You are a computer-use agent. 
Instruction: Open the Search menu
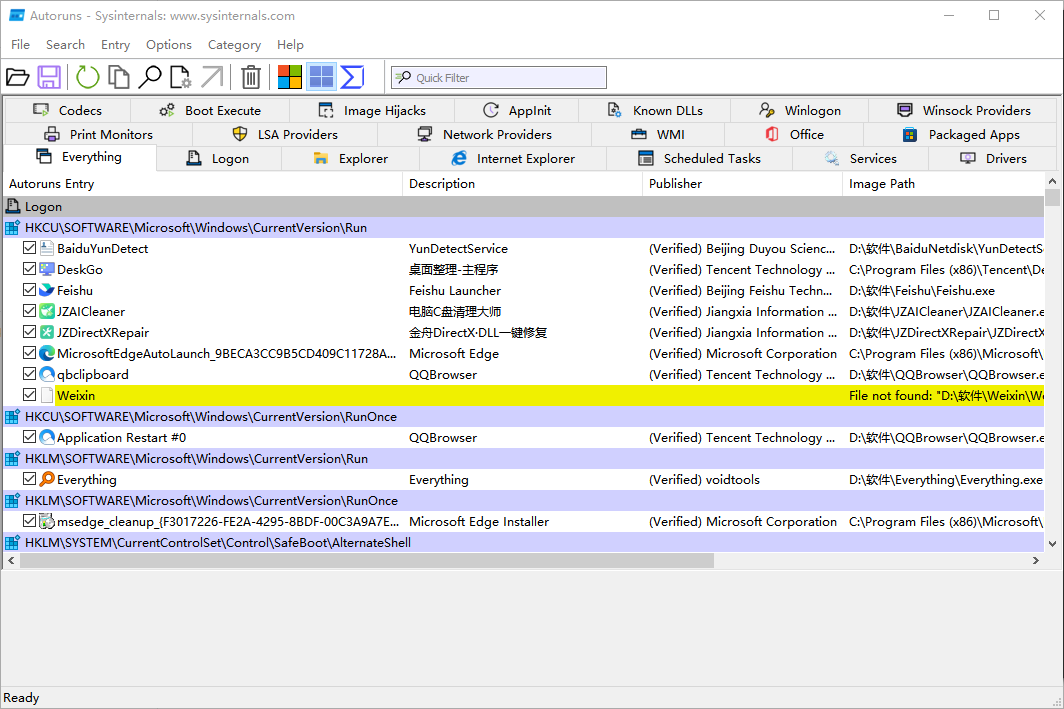[x=65, y=45]
